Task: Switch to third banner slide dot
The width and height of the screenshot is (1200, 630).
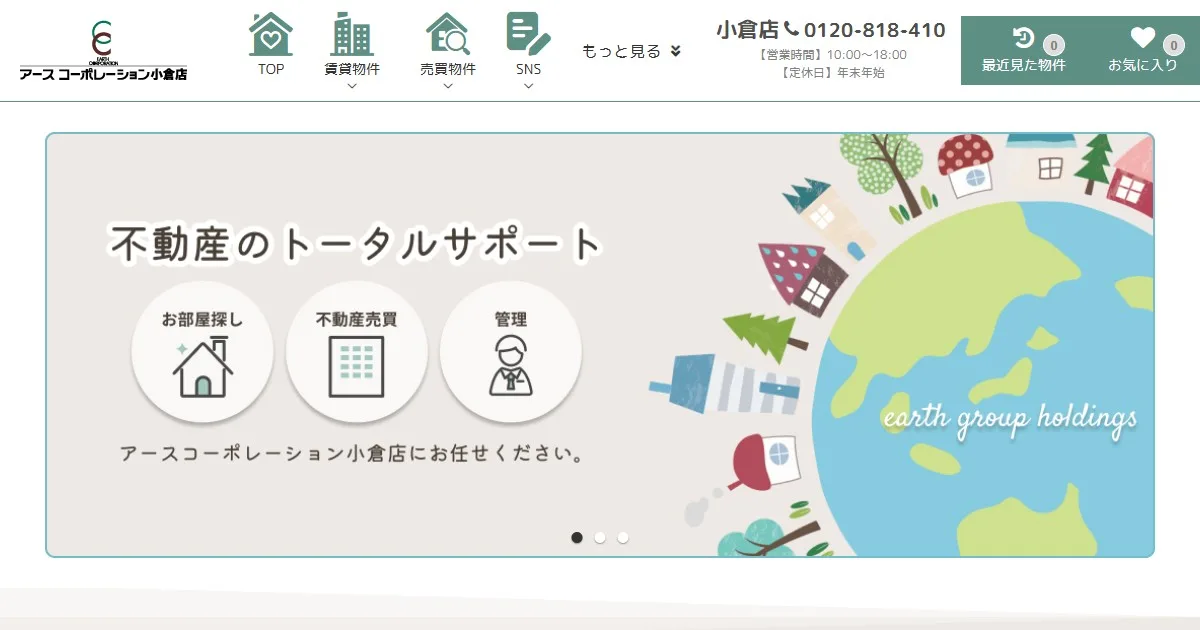Action: 623,537
